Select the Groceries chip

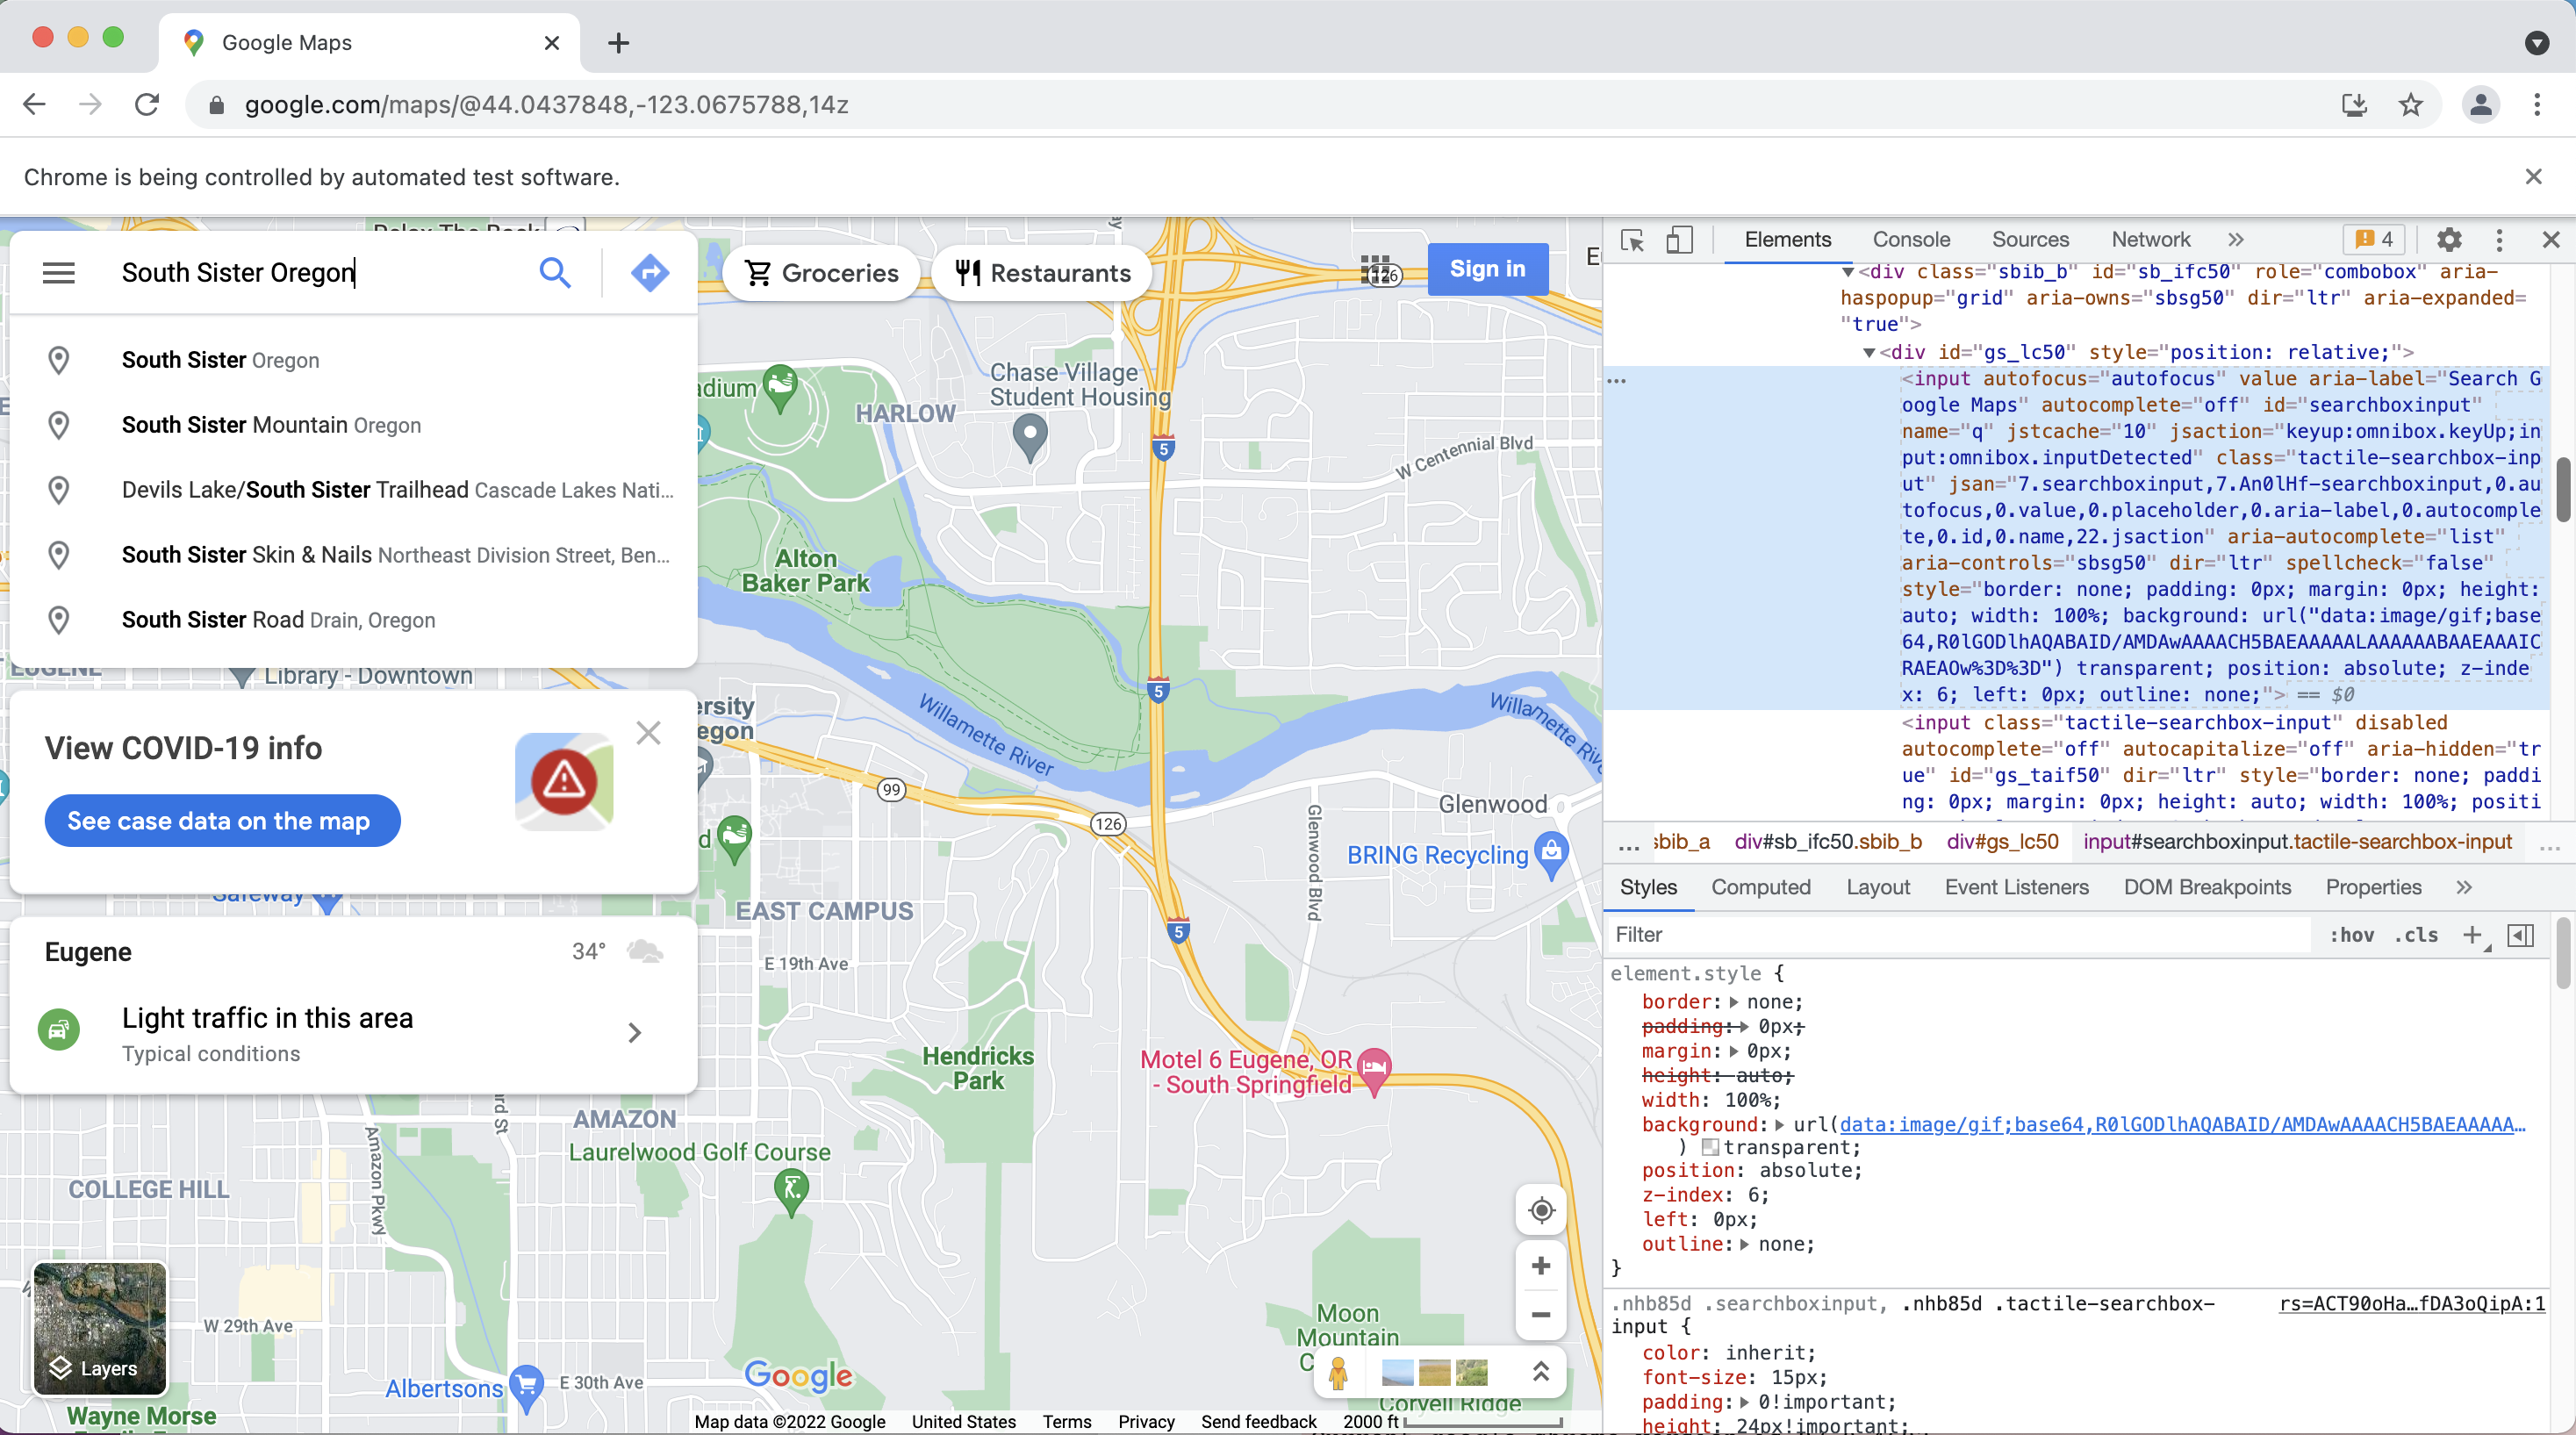tap(822, 273)
